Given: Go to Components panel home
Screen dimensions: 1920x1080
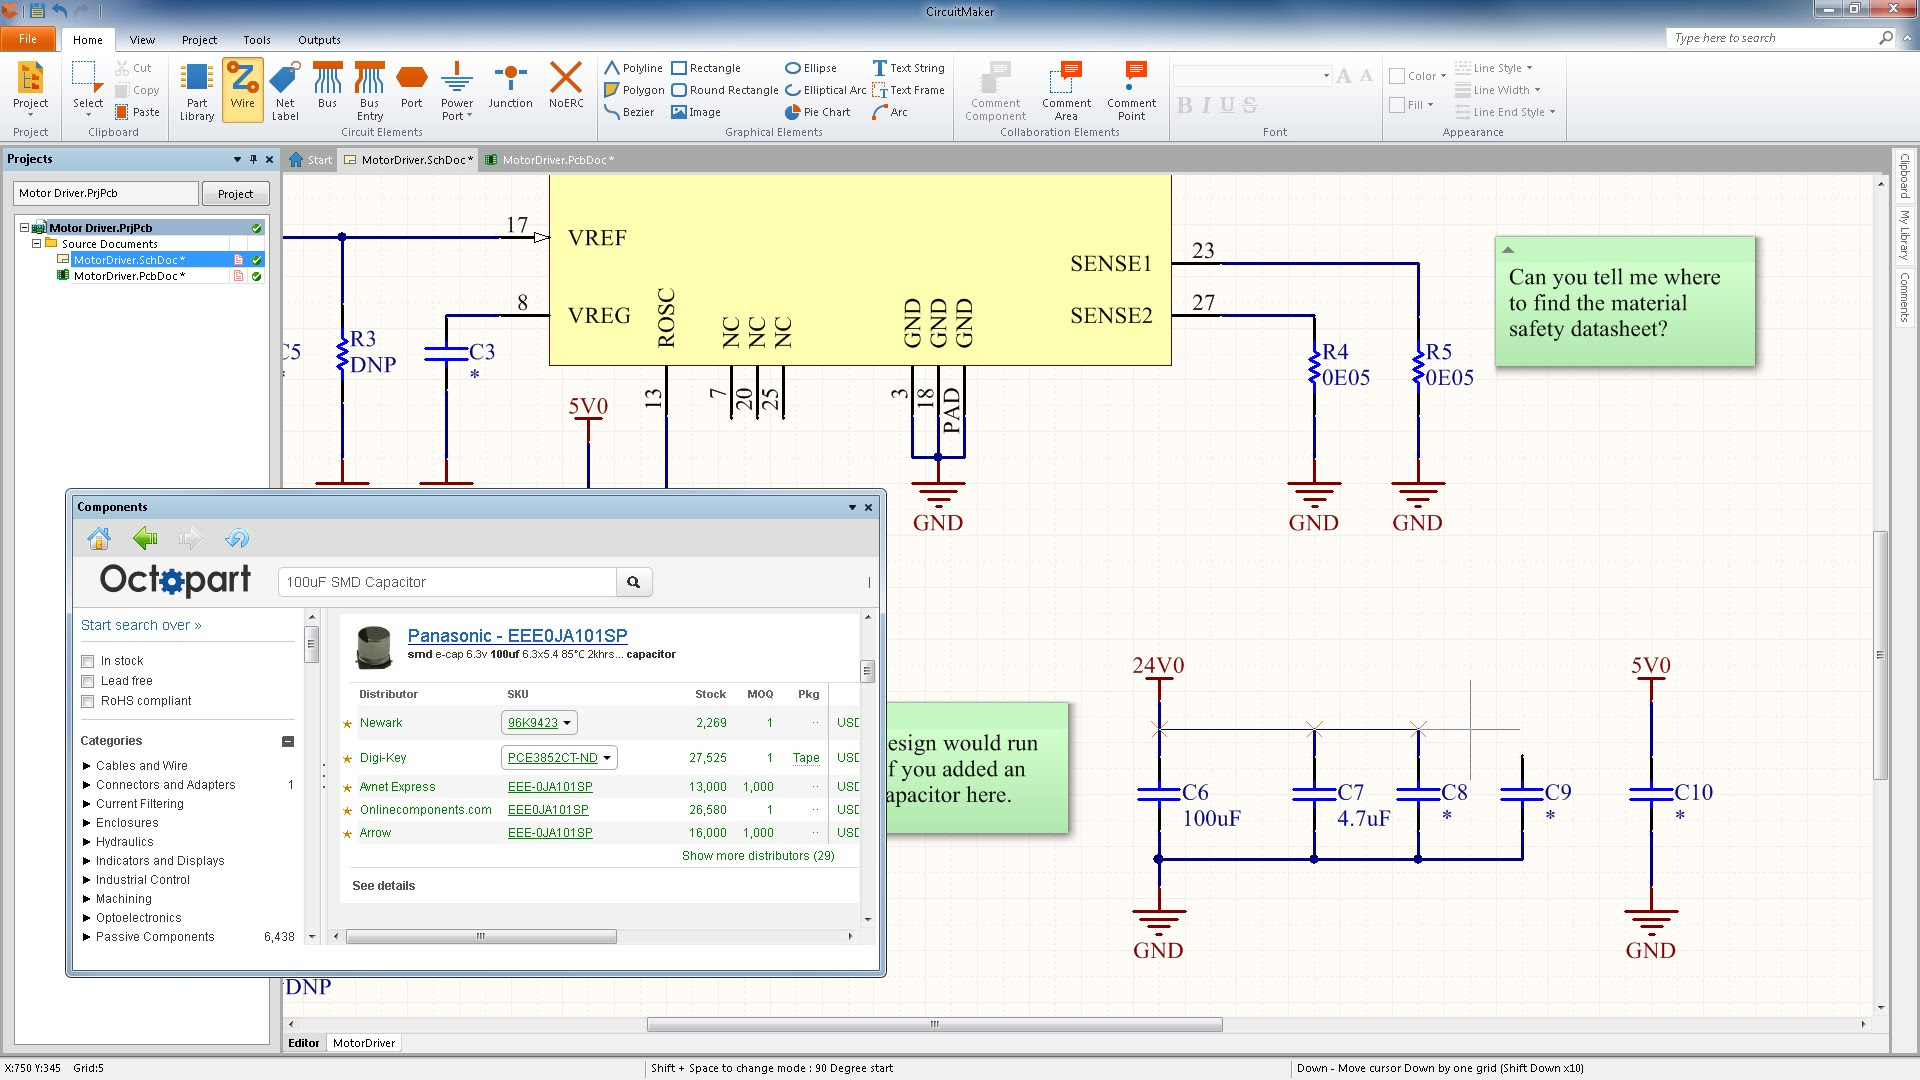Looking at the screenshot, I should [x=99, y=539].
